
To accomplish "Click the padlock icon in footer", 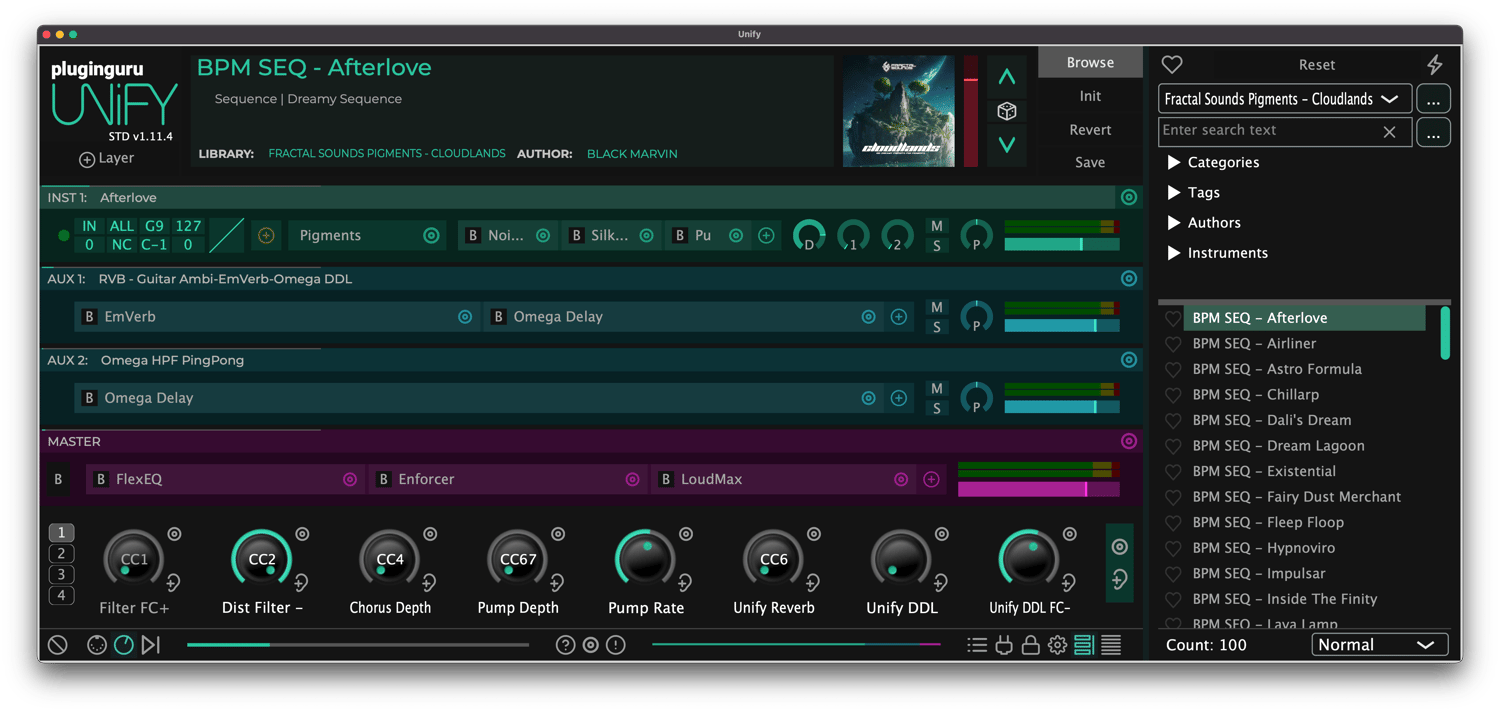I will tap(1030, 645).
